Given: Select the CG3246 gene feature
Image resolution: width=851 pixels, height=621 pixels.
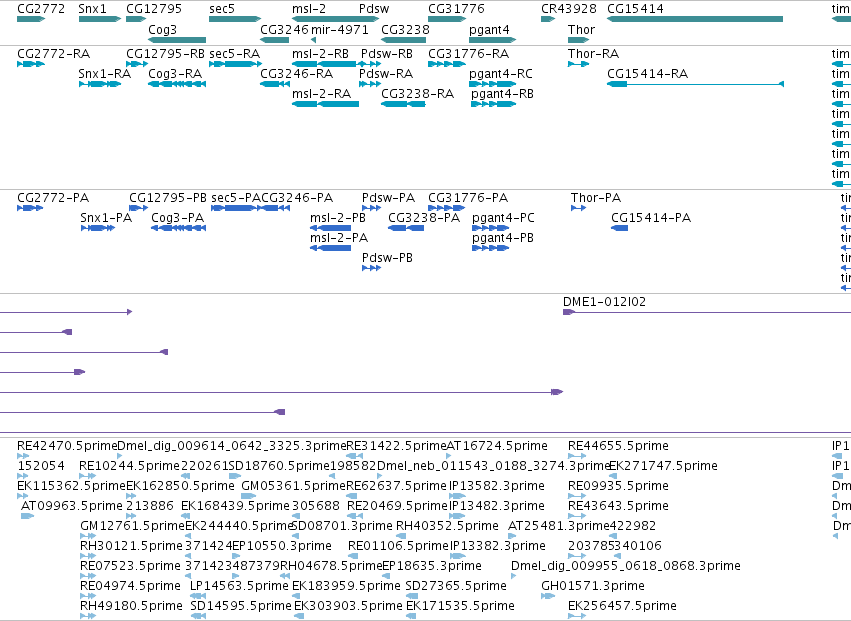Looking at the screenshot, I should (x=275, y=40).
